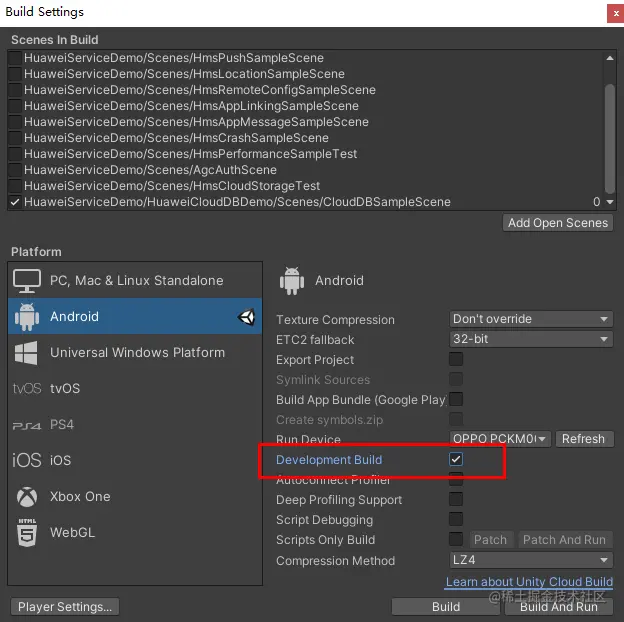Viewport: 624px width, 622px height.
Task: Click the Unity logo on Android row
Action: click(246, 317)
